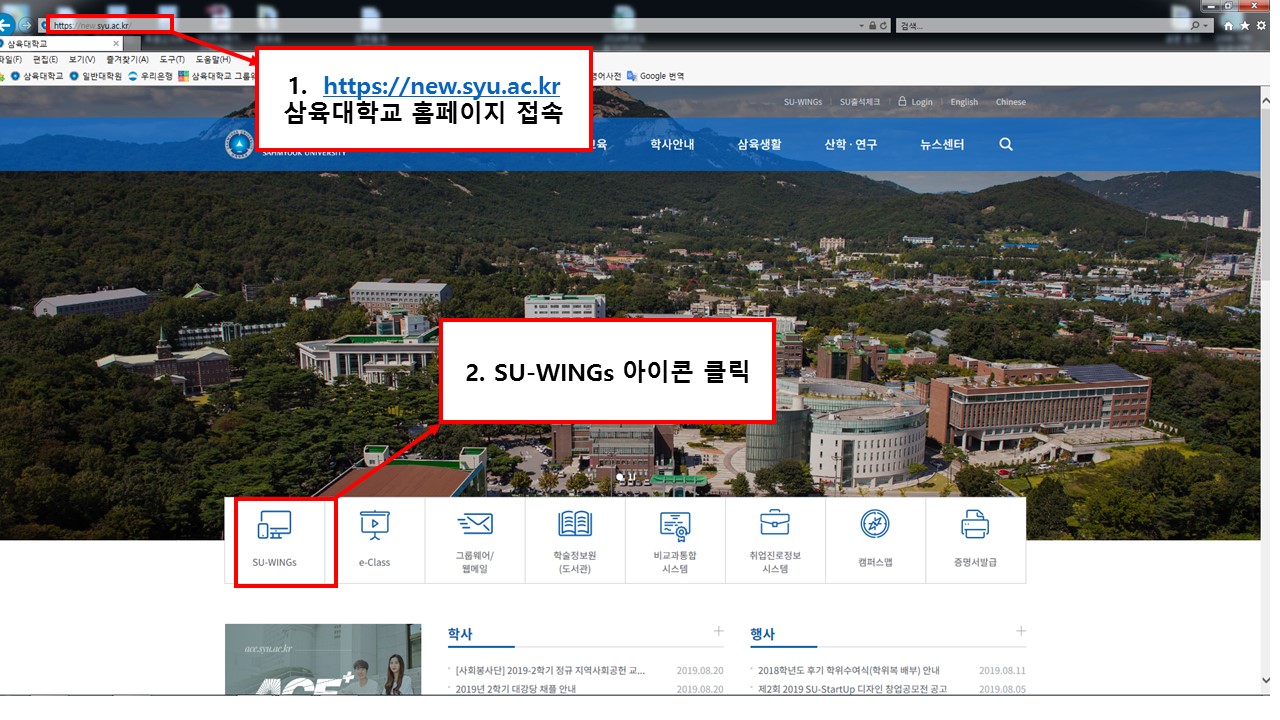
Task: Open the 도움말(H) menu
Action: click(x=213, y=59)
